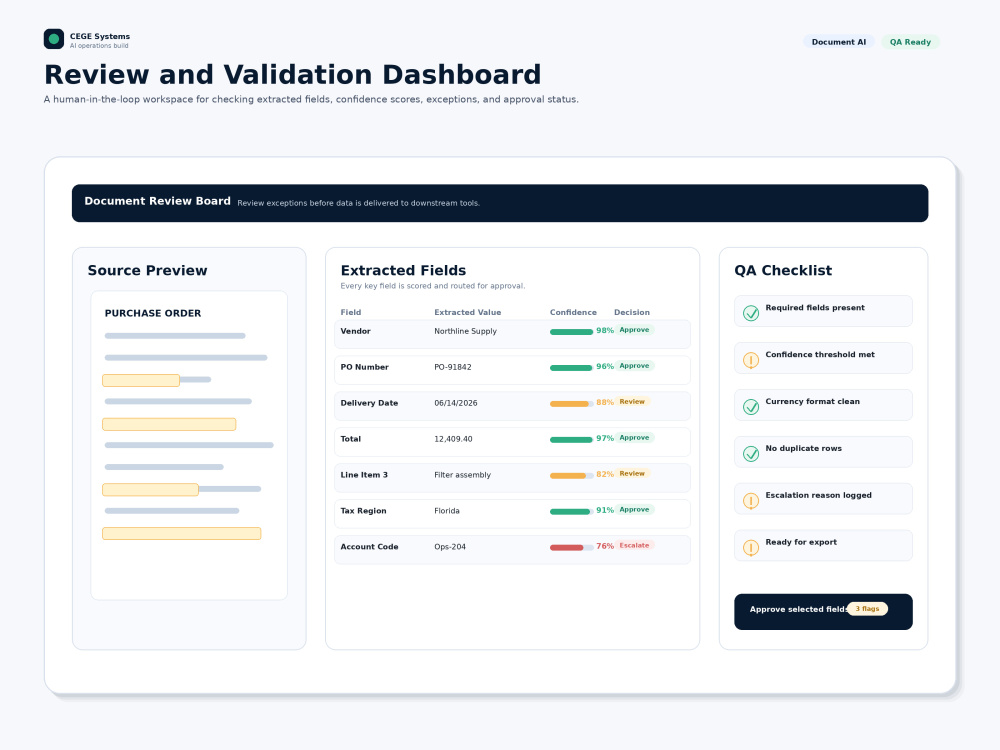Click the Approve decision for Total
The height and width of the screenshot is (750, 1000).
tap(634, 438)
